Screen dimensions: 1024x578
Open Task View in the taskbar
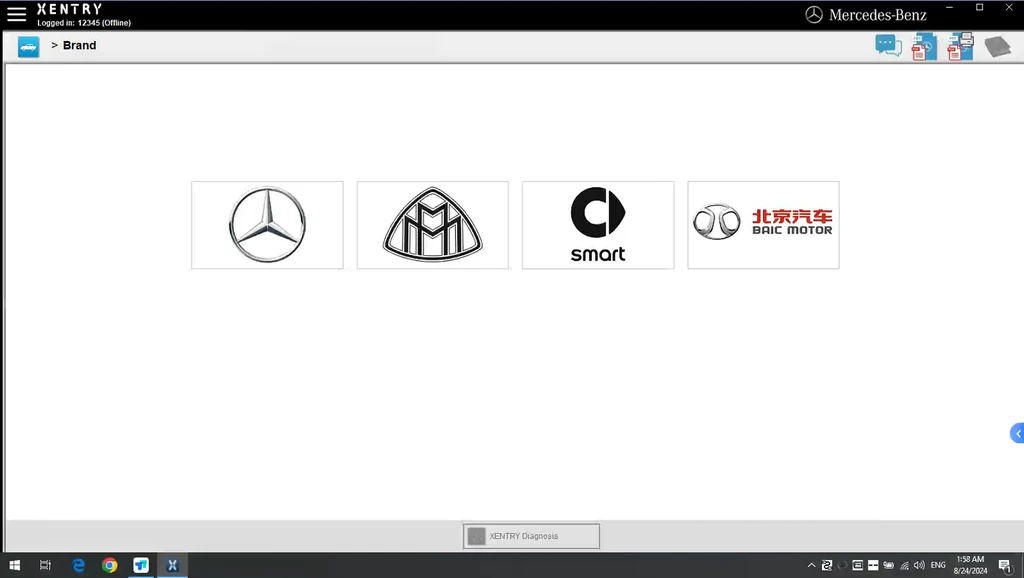tap(46, 565)
